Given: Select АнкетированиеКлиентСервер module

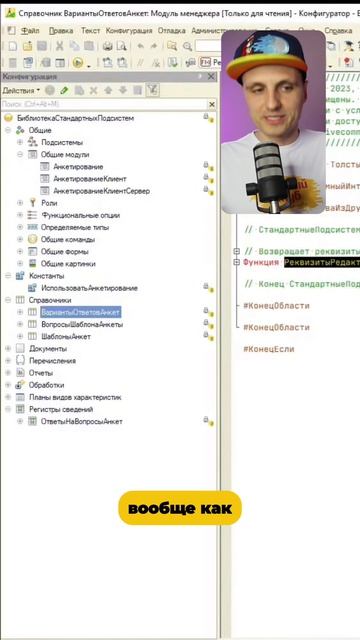Looking at the screenshot, I should (x=101, y=191).
